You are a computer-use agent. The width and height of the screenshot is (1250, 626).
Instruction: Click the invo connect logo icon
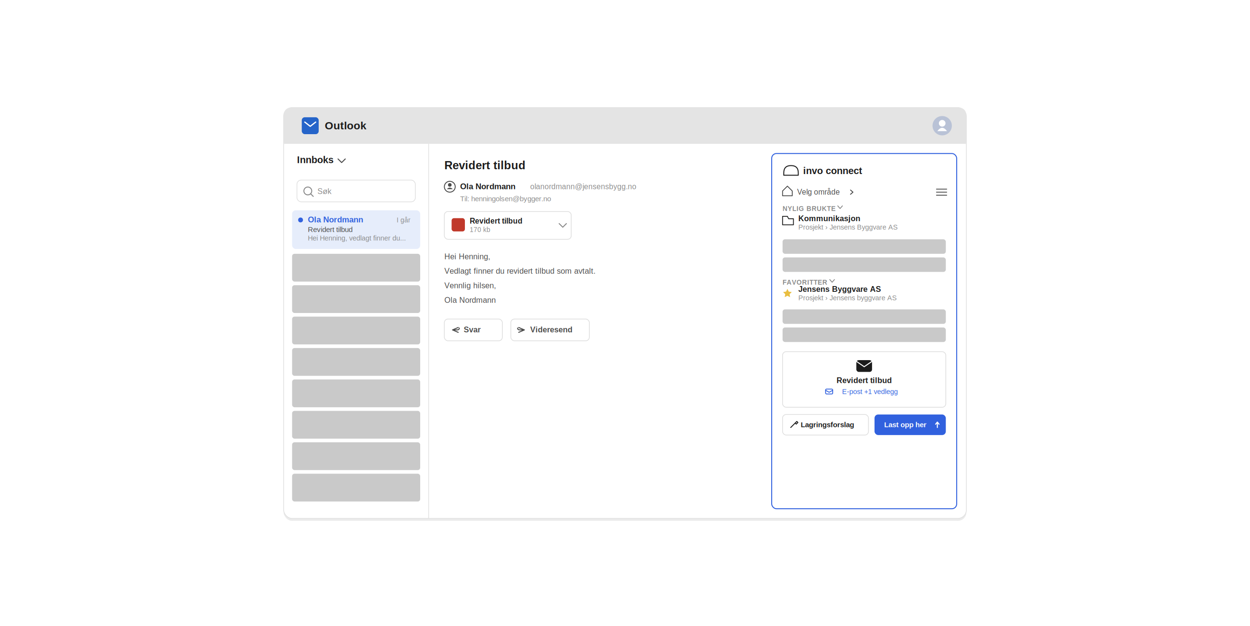click(x=791, y=171)
